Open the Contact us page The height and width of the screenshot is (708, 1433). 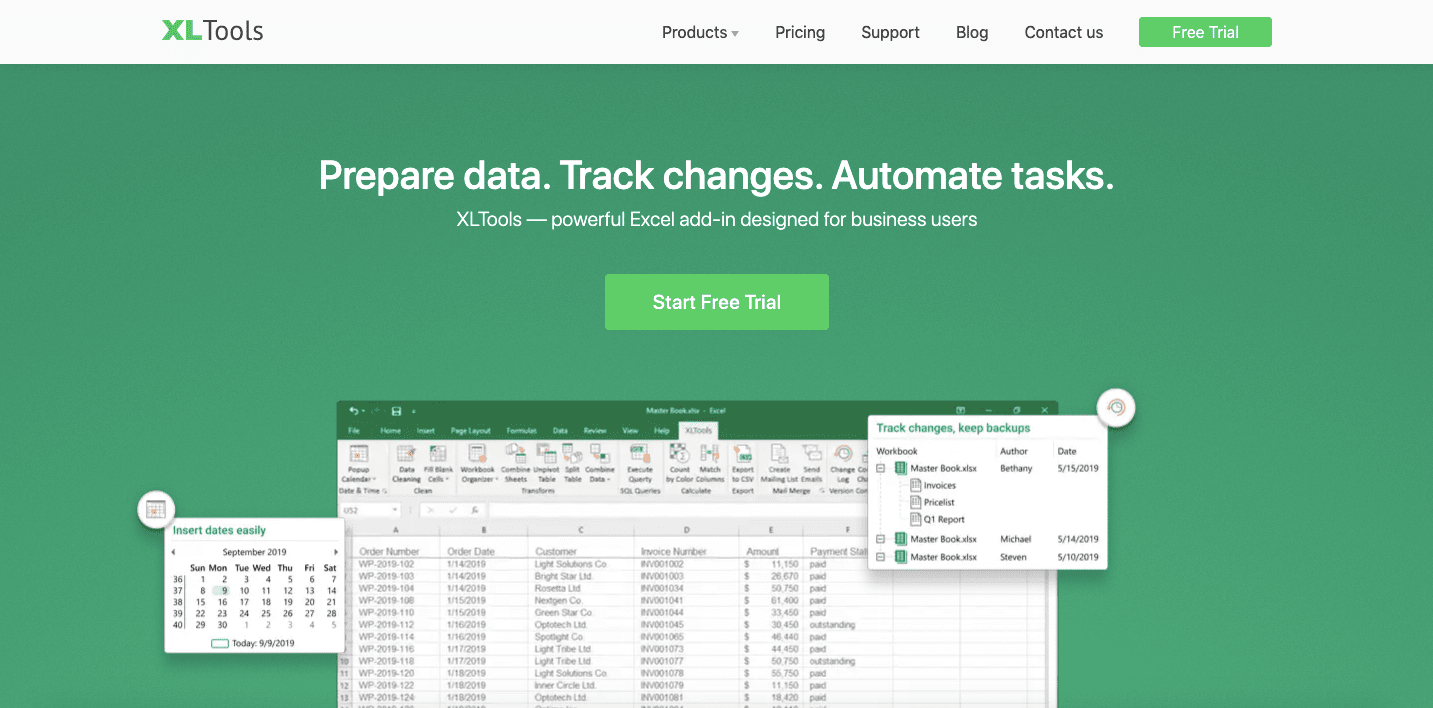pos(1064,32)
